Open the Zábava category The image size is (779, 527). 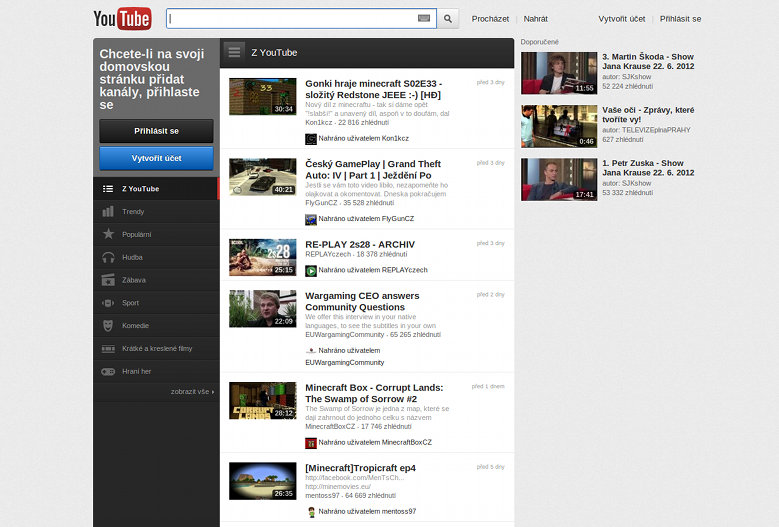156,280
